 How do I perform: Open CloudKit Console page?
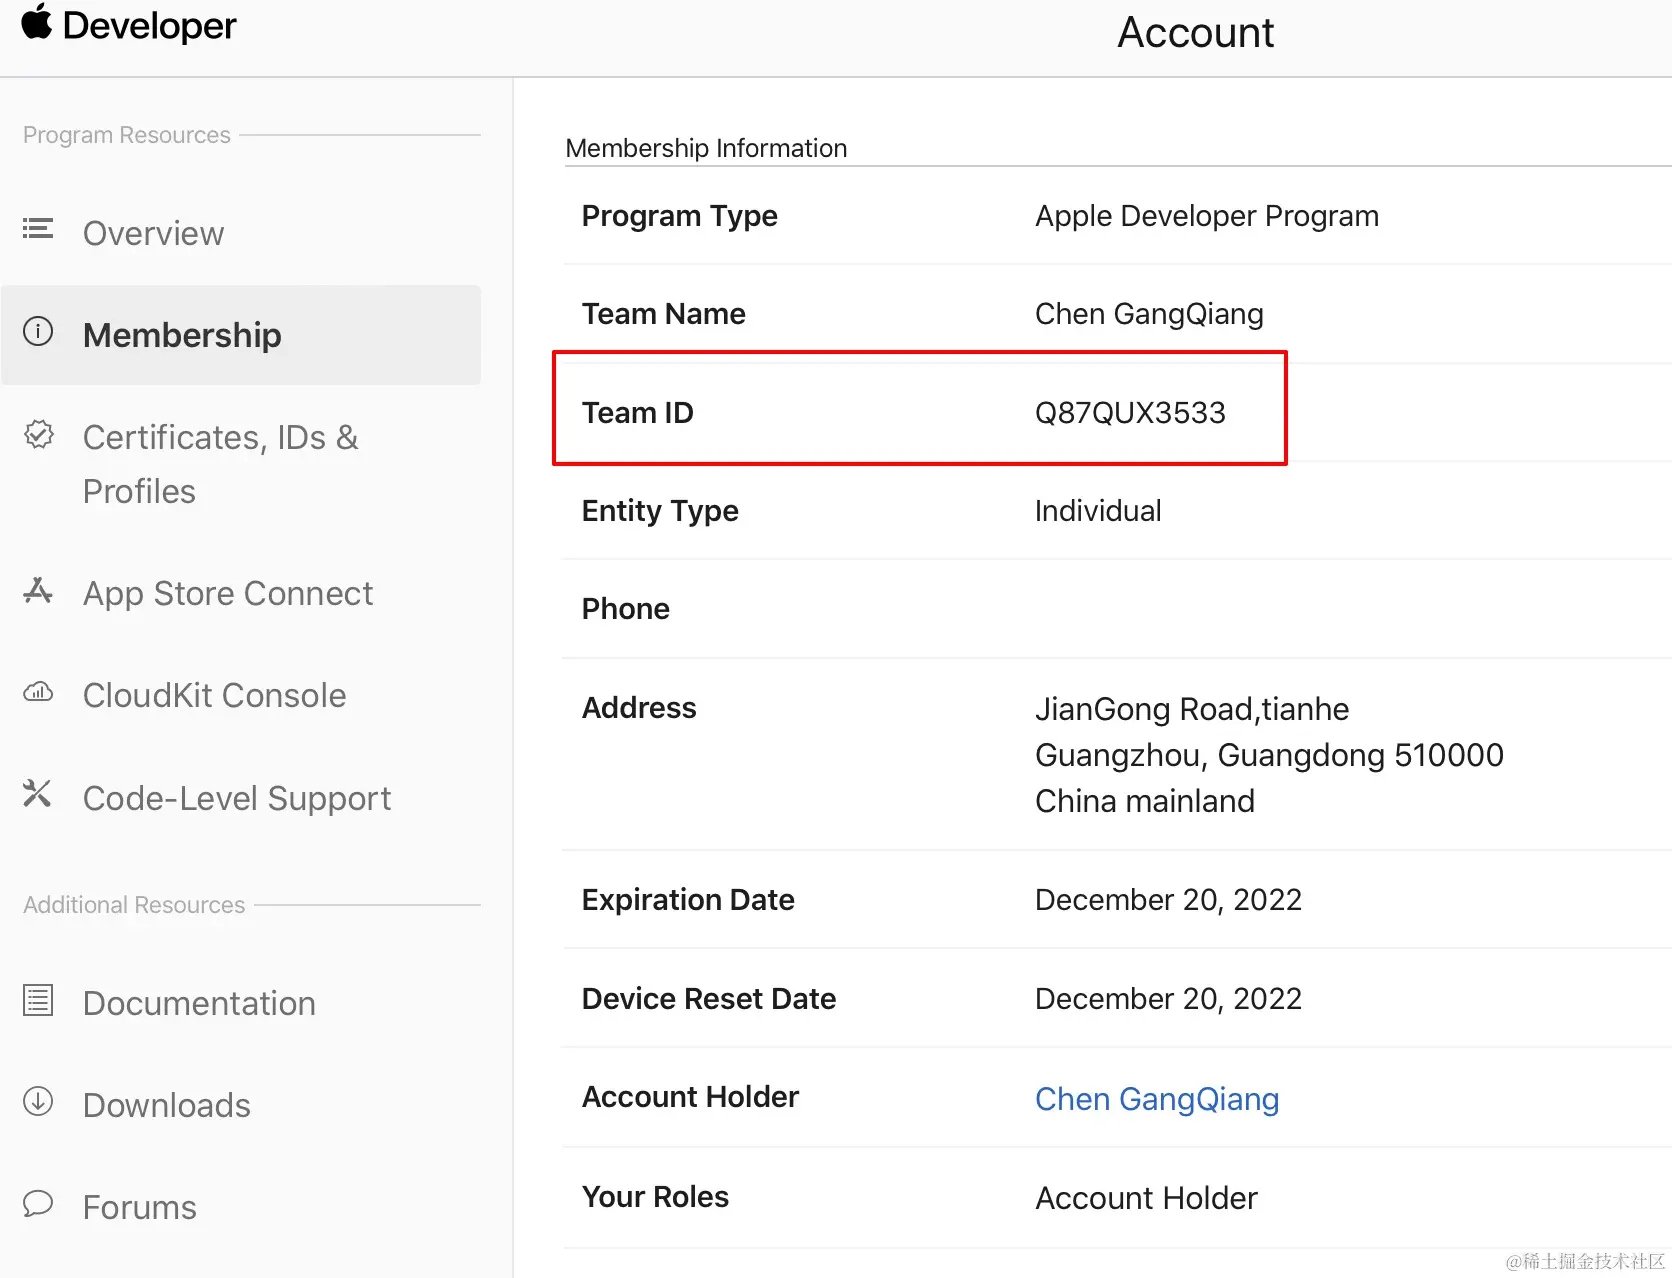coord(214,695)
